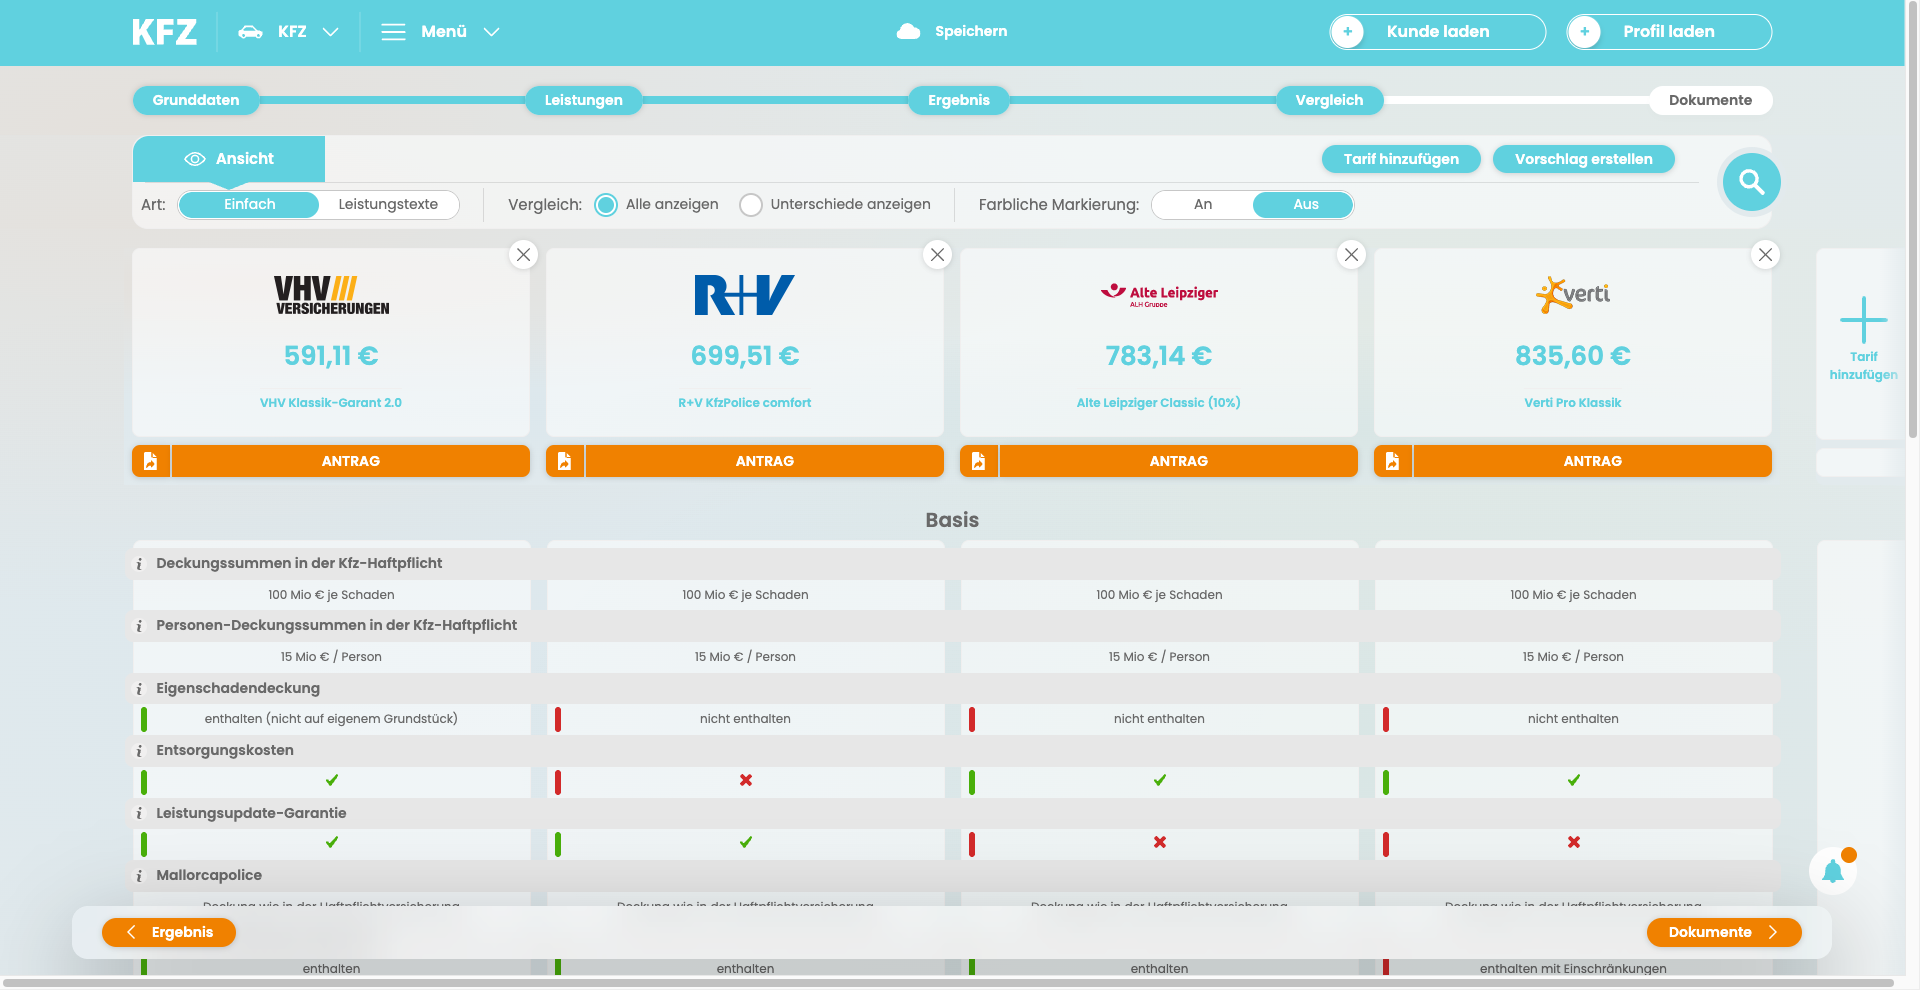
Task: Show info for Personen-Deckungssummen row
Action: click(140, 626)
